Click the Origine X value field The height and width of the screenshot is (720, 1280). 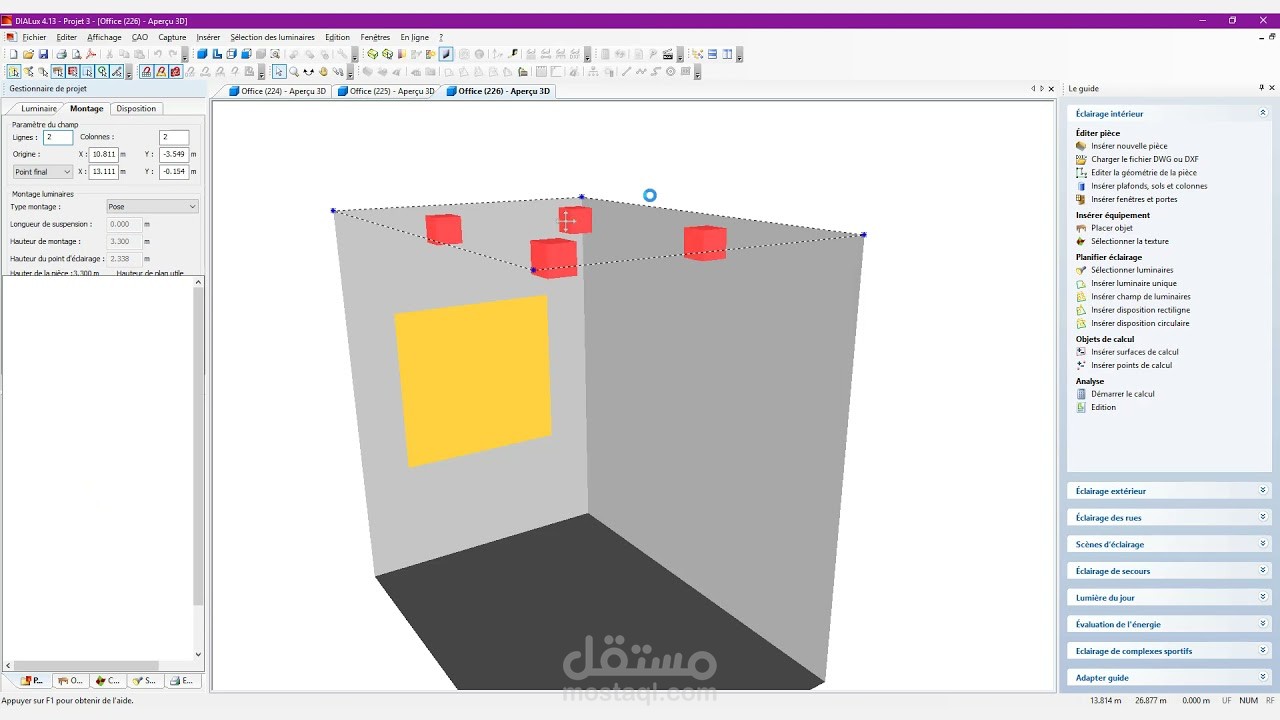pos(104,155)
